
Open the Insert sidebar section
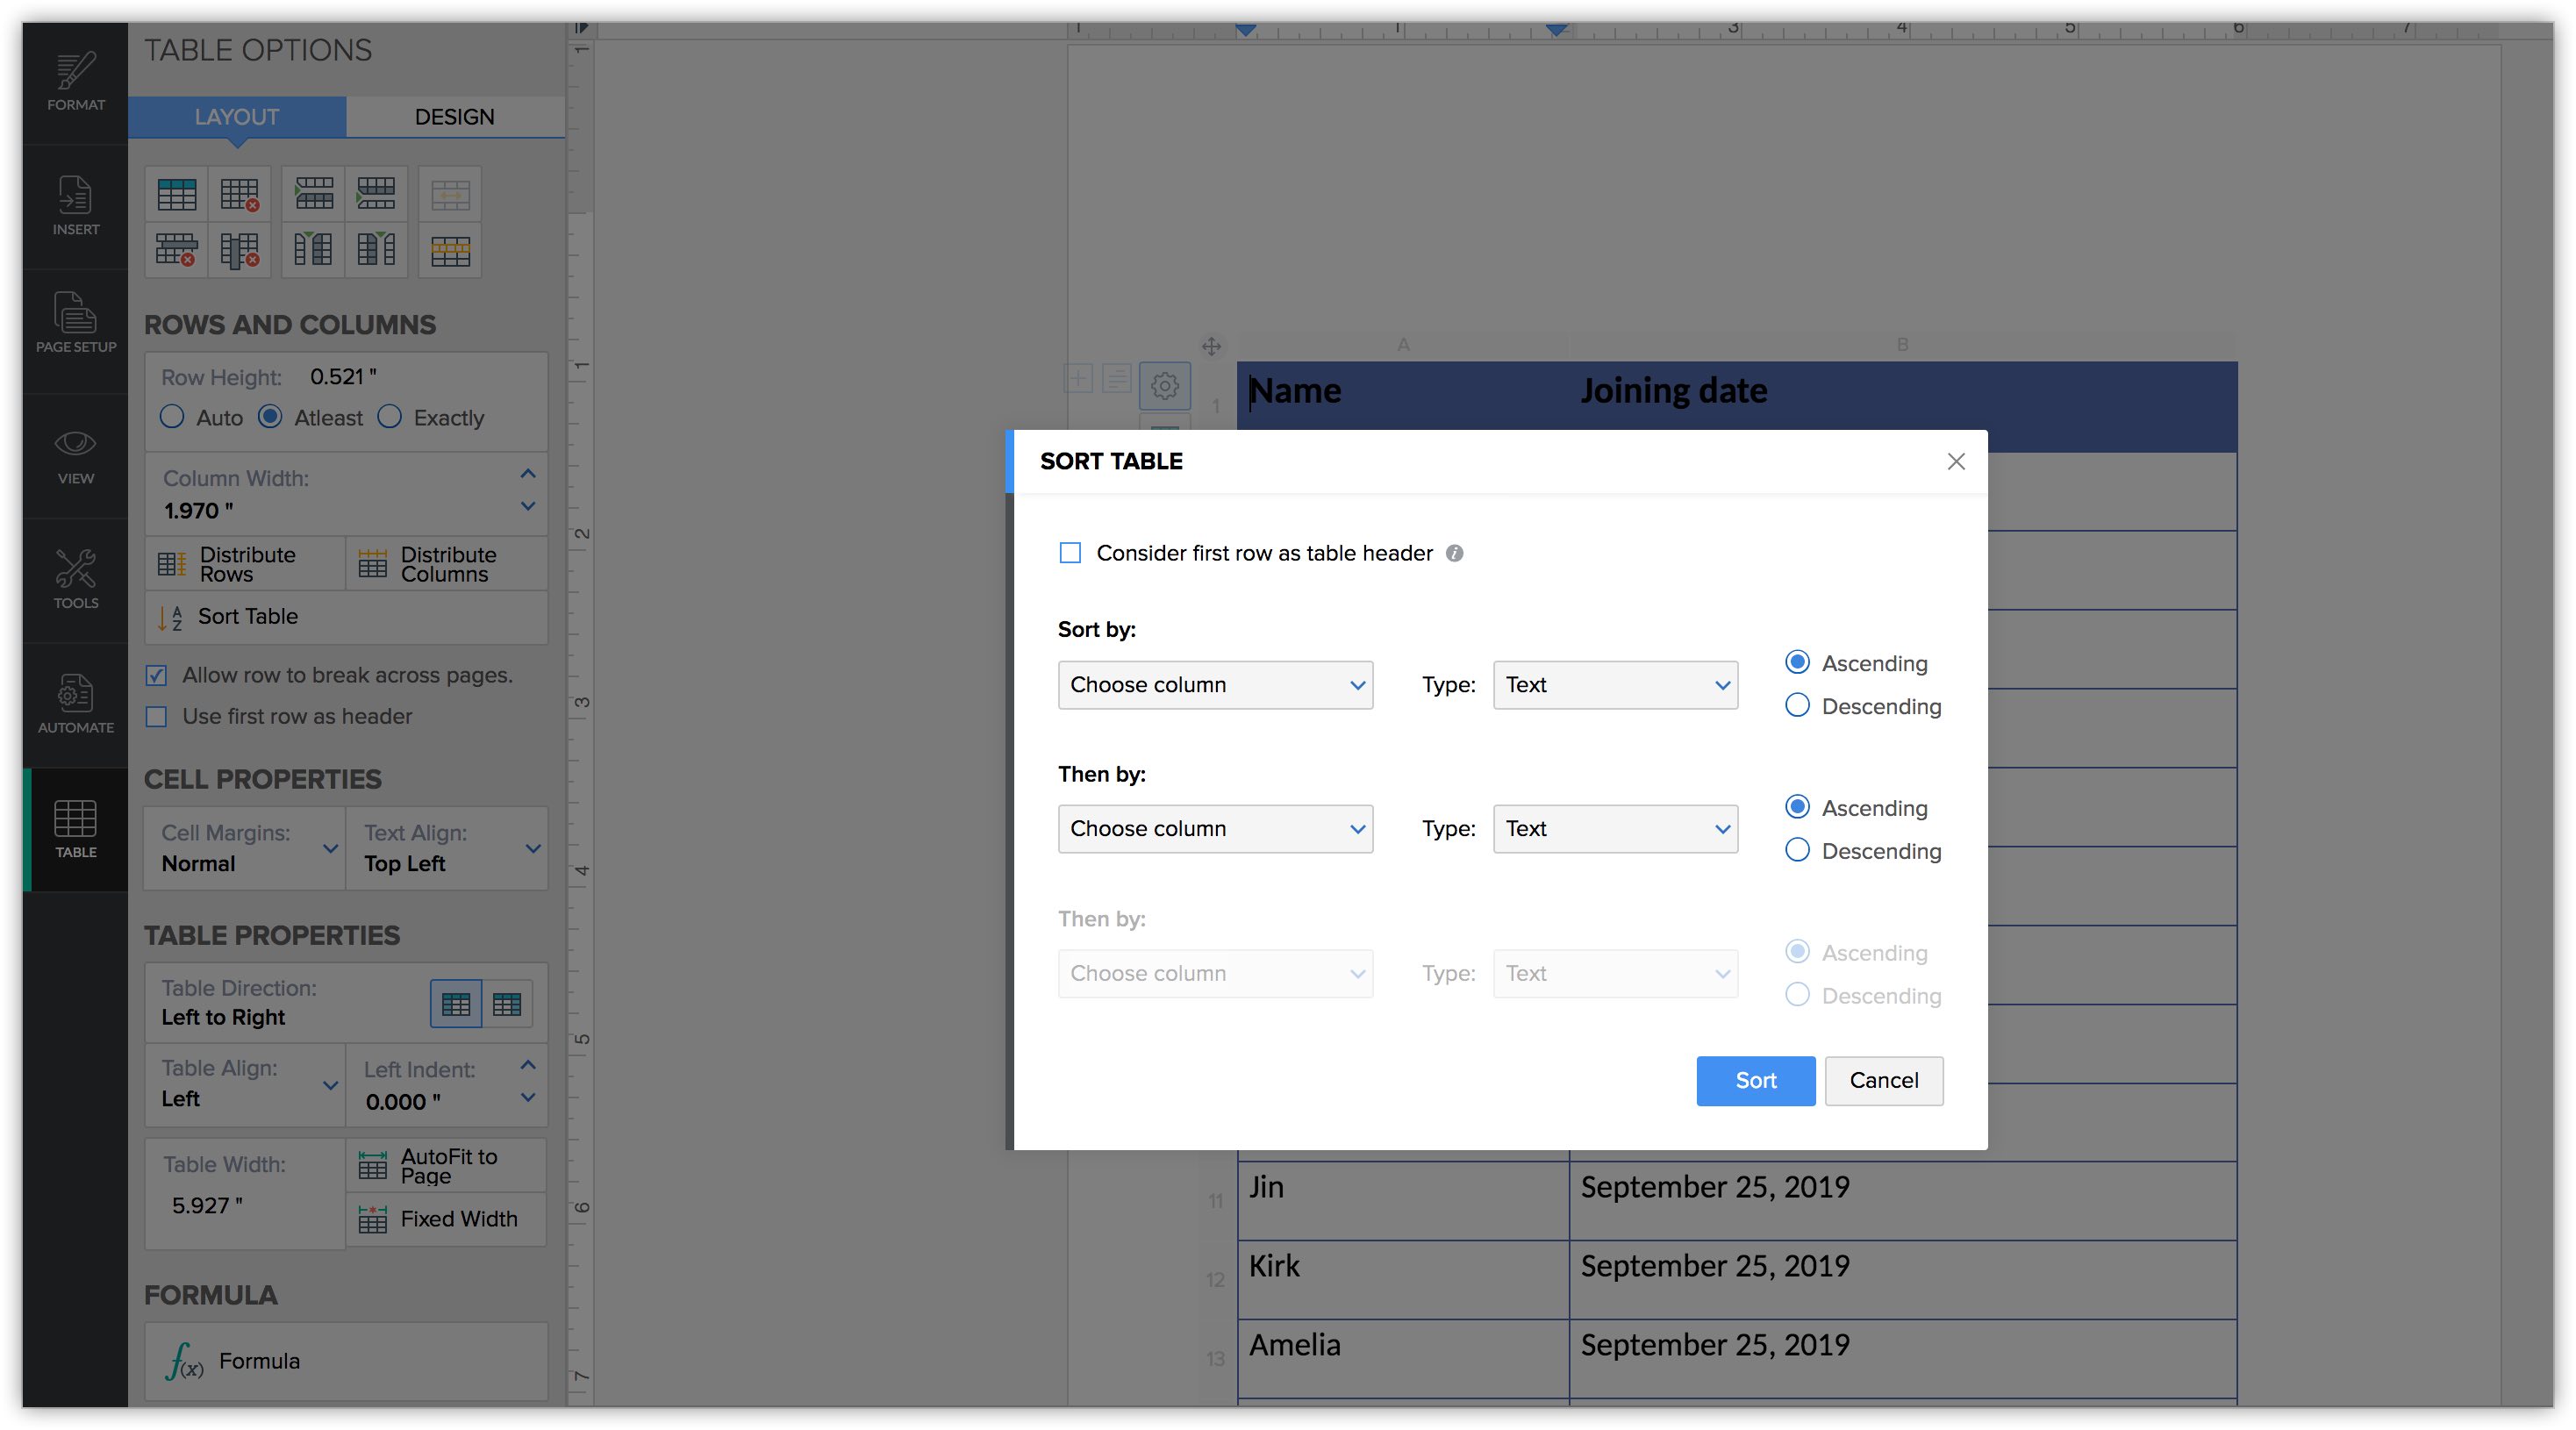[x=75, y=206]
